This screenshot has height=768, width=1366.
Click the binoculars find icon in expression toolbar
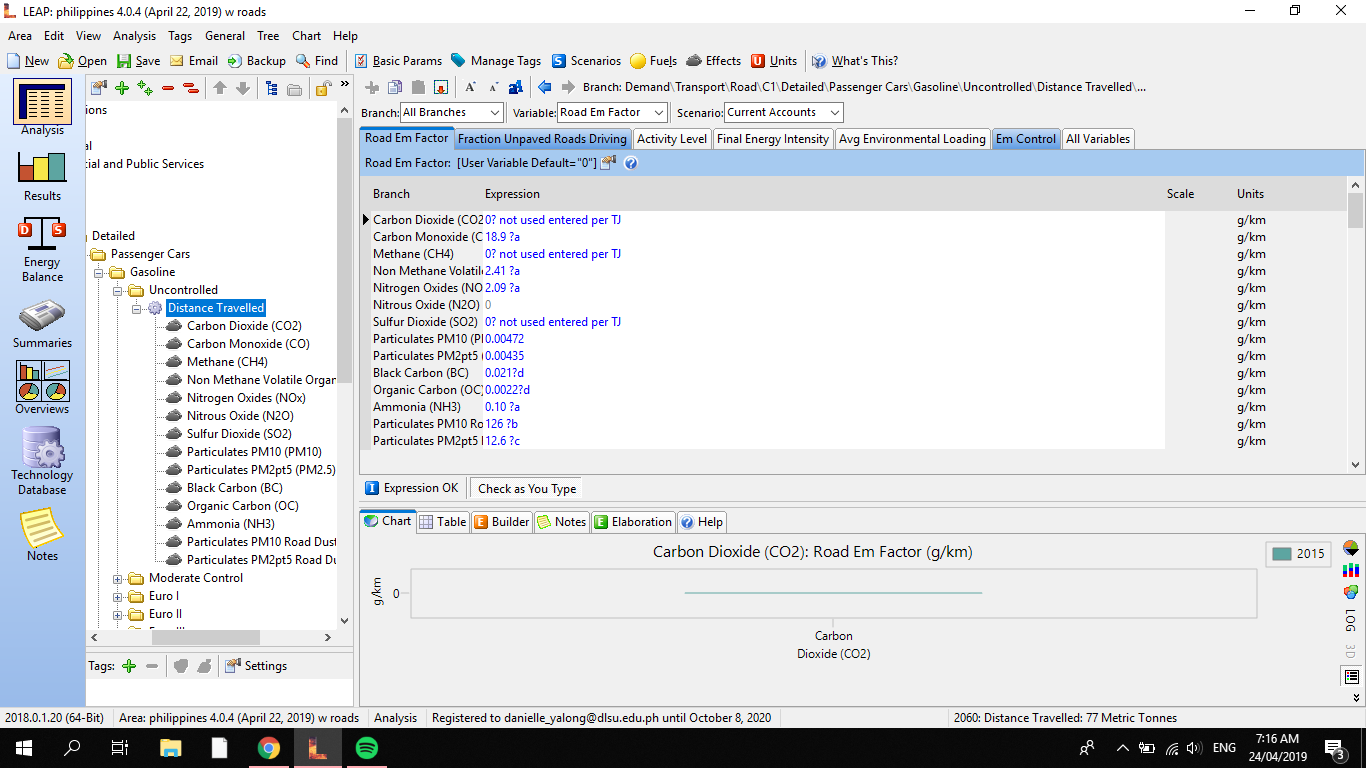(516, 87)
